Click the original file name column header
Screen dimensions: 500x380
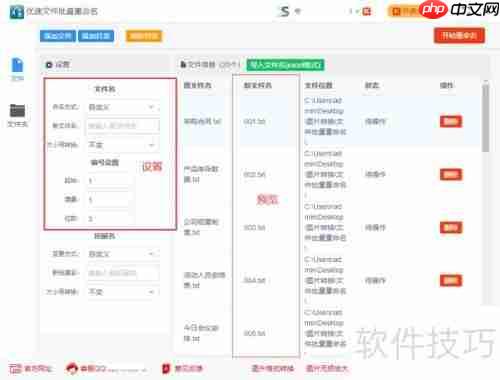(198, 85)
